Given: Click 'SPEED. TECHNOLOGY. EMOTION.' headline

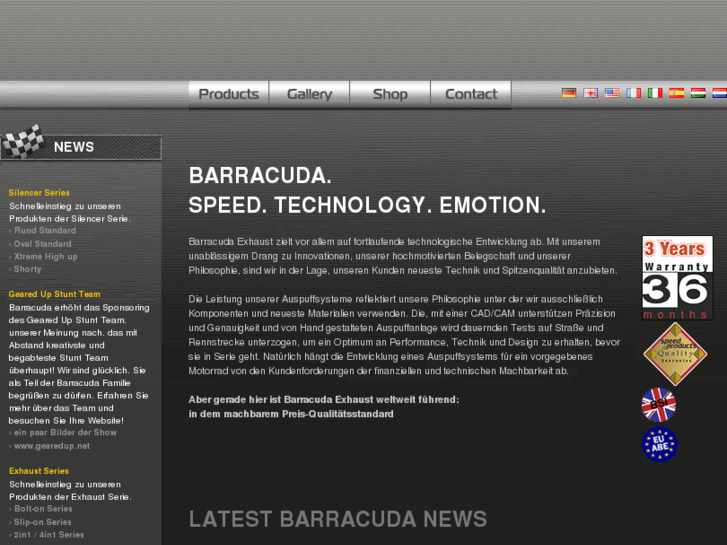Looking at the screenshot, I should (x=367, y=205).
